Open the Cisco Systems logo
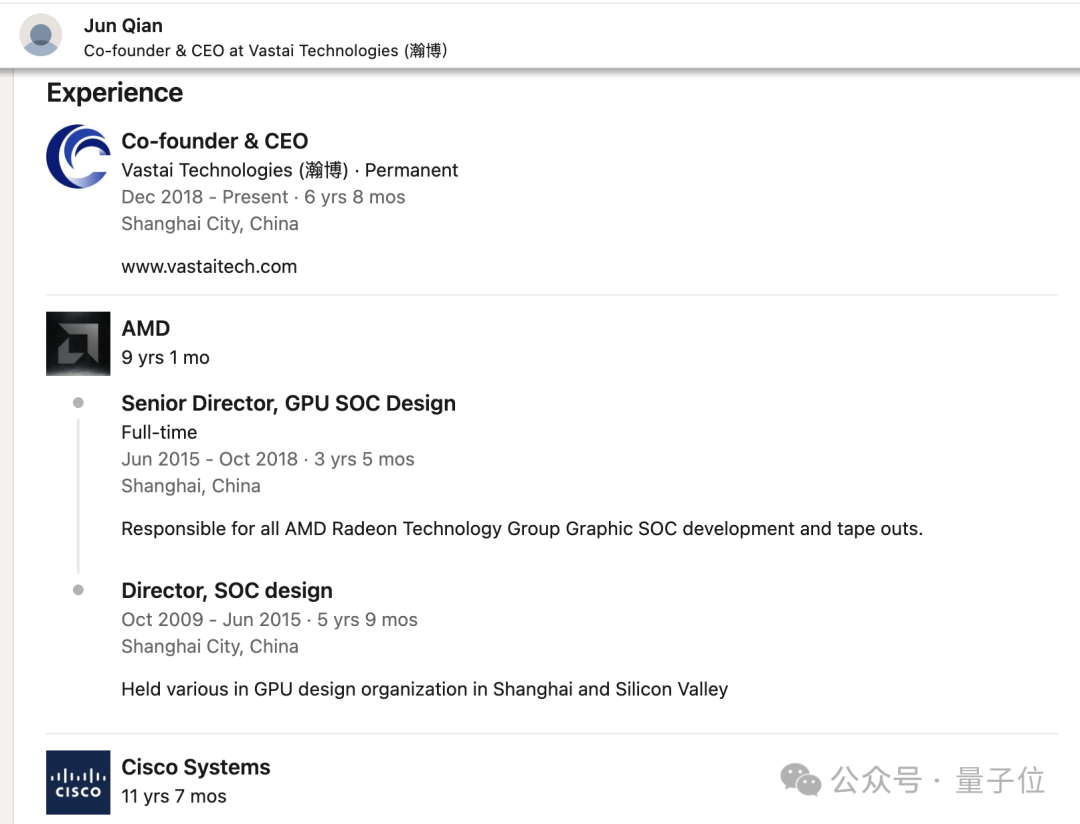The width and height of the screenshot is (1080, 824). point(78,782)
